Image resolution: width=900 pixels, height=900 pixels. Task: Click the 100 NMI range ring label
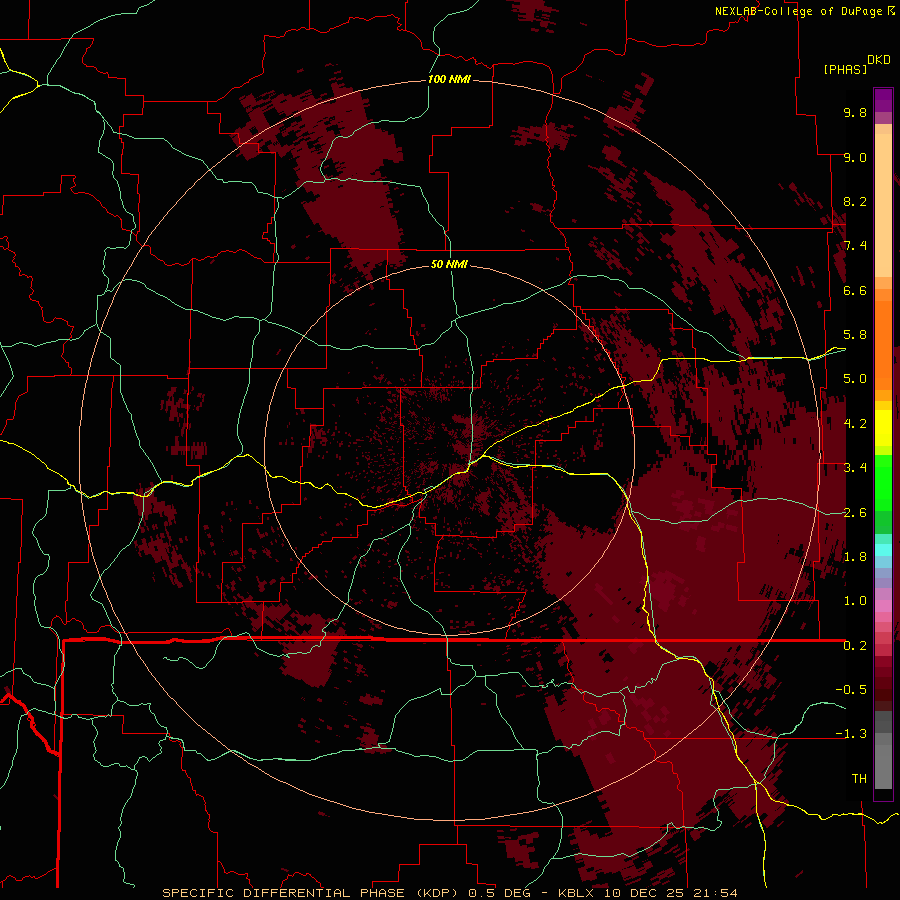tap(449, 79)
